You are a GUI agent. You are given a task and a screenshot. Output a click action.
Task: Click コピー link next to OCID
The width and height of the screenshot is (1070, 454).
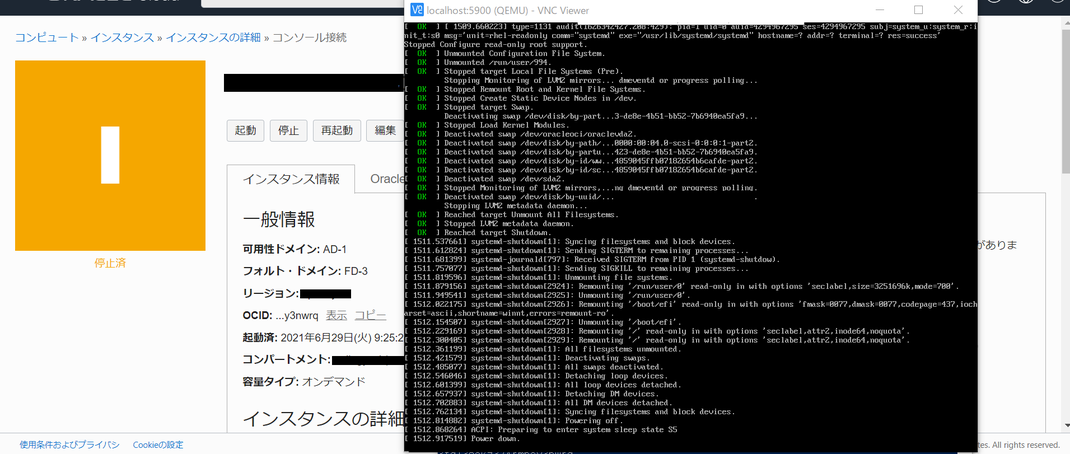click(x=370, y=315)
